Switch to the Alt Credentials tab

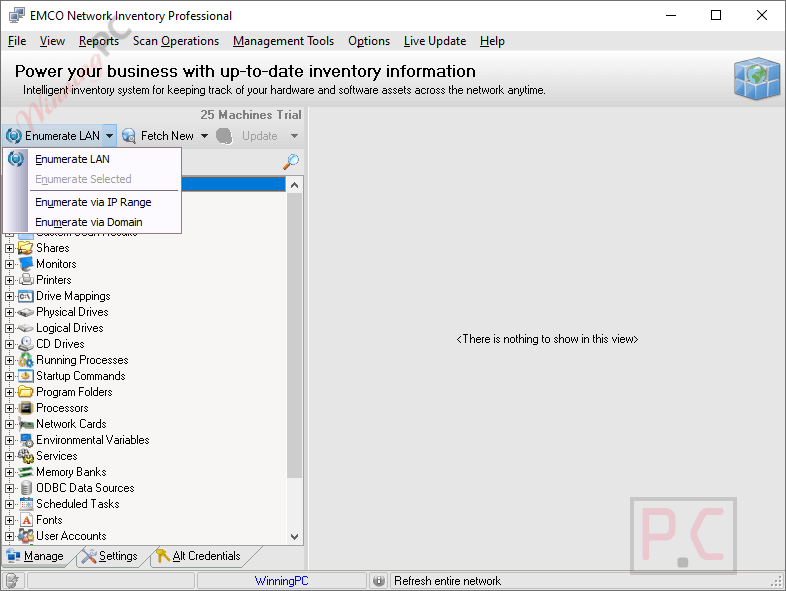point(200,556)
